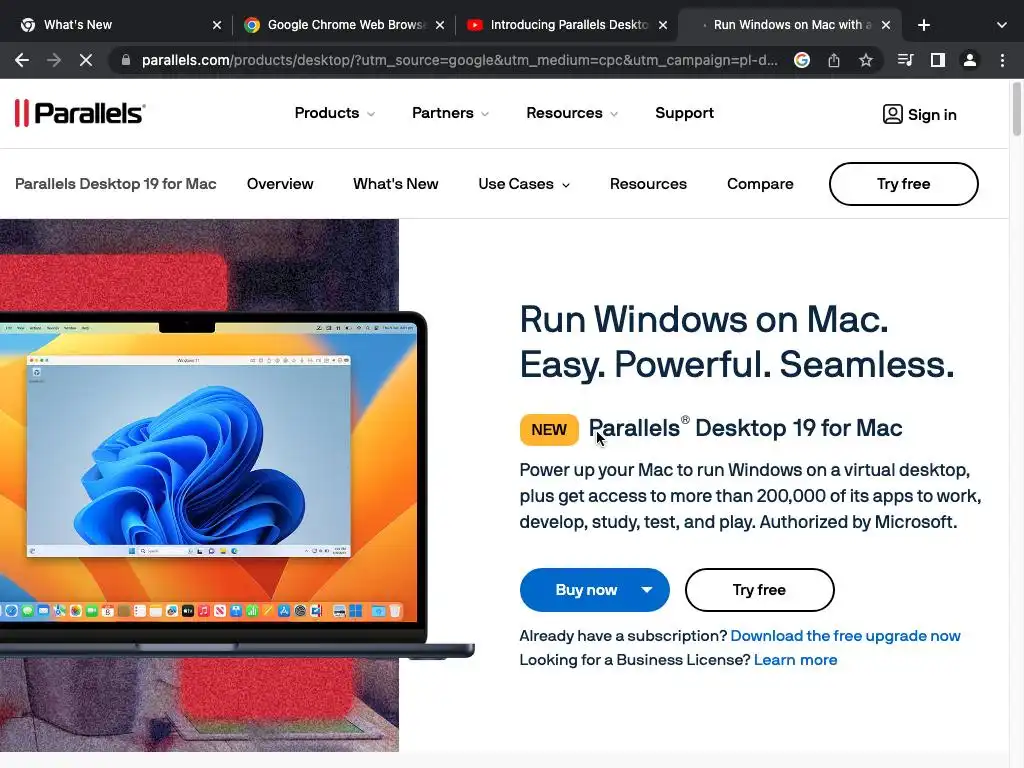Image resolution: width=1024 pixels, height=768 pixels.
Task: Open the Chrome side panel
Action: click(x=938, y=60)
